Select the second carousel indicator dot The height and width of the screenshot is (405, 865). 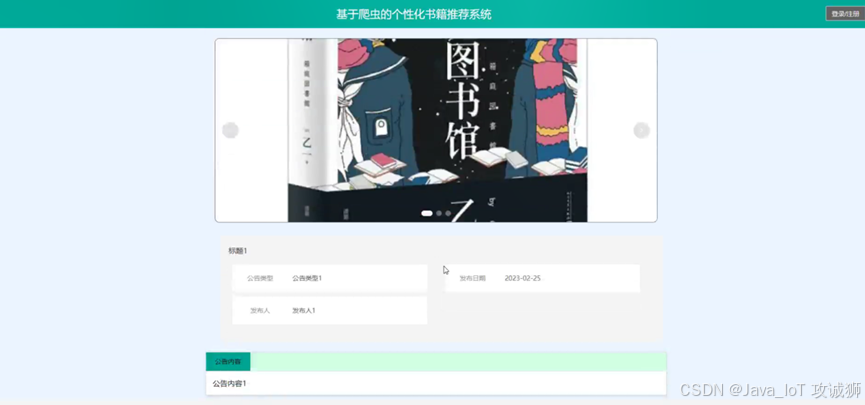(439, 213)
